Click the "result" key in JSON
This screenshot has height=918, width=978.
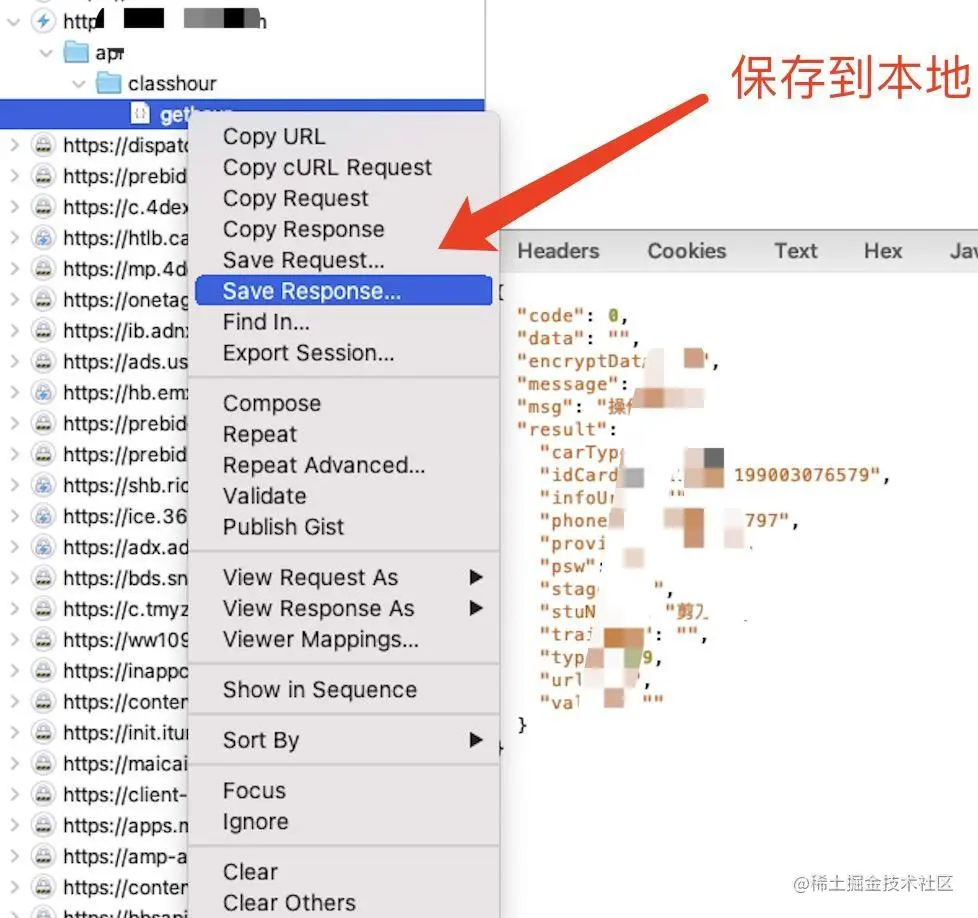[x=561, y=429]
